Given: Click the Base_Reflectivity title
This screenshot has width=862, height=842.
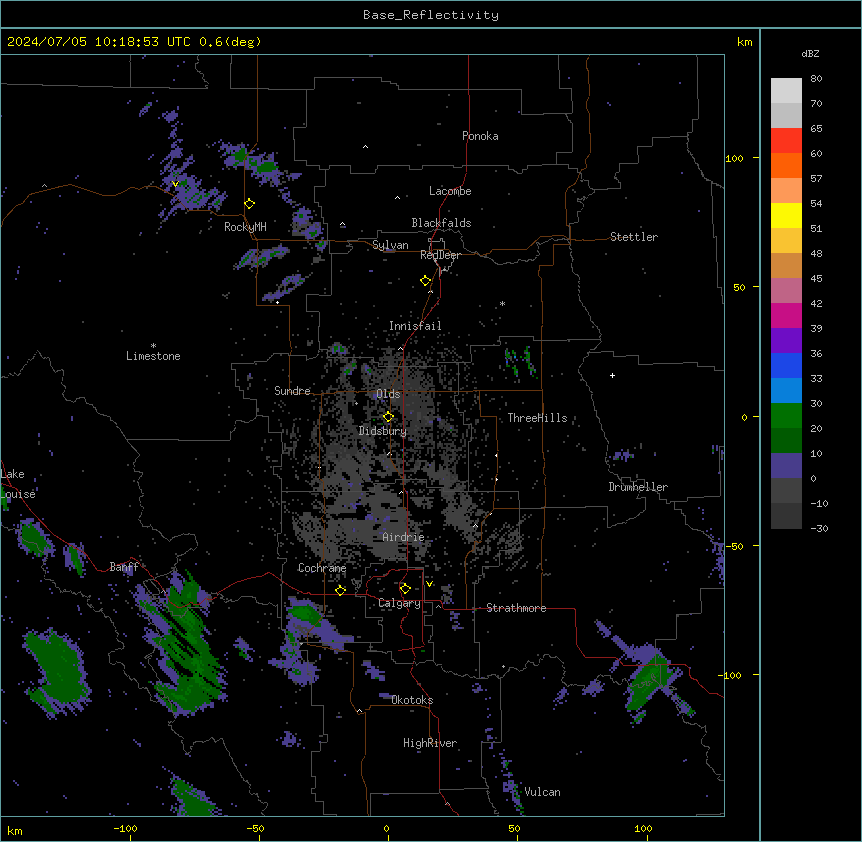Looking at the screenshot, I should click(431, 15).
